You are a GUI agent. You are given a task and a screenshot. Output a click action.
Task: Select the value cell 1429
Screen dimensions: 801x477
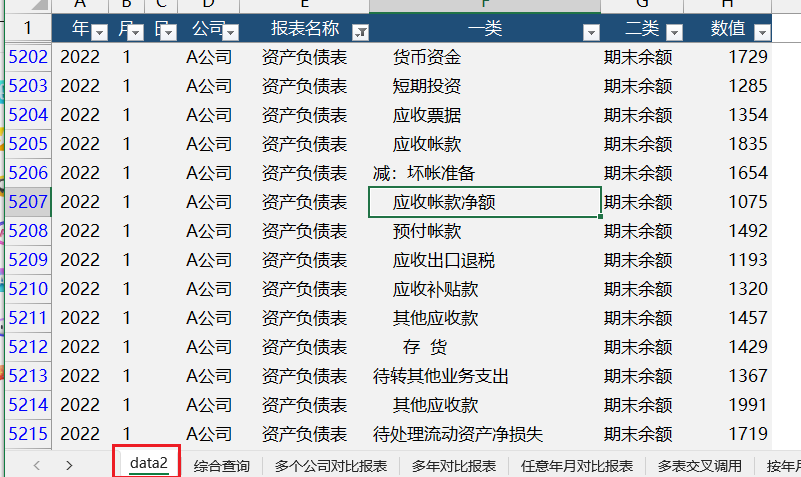click(727, 347)
